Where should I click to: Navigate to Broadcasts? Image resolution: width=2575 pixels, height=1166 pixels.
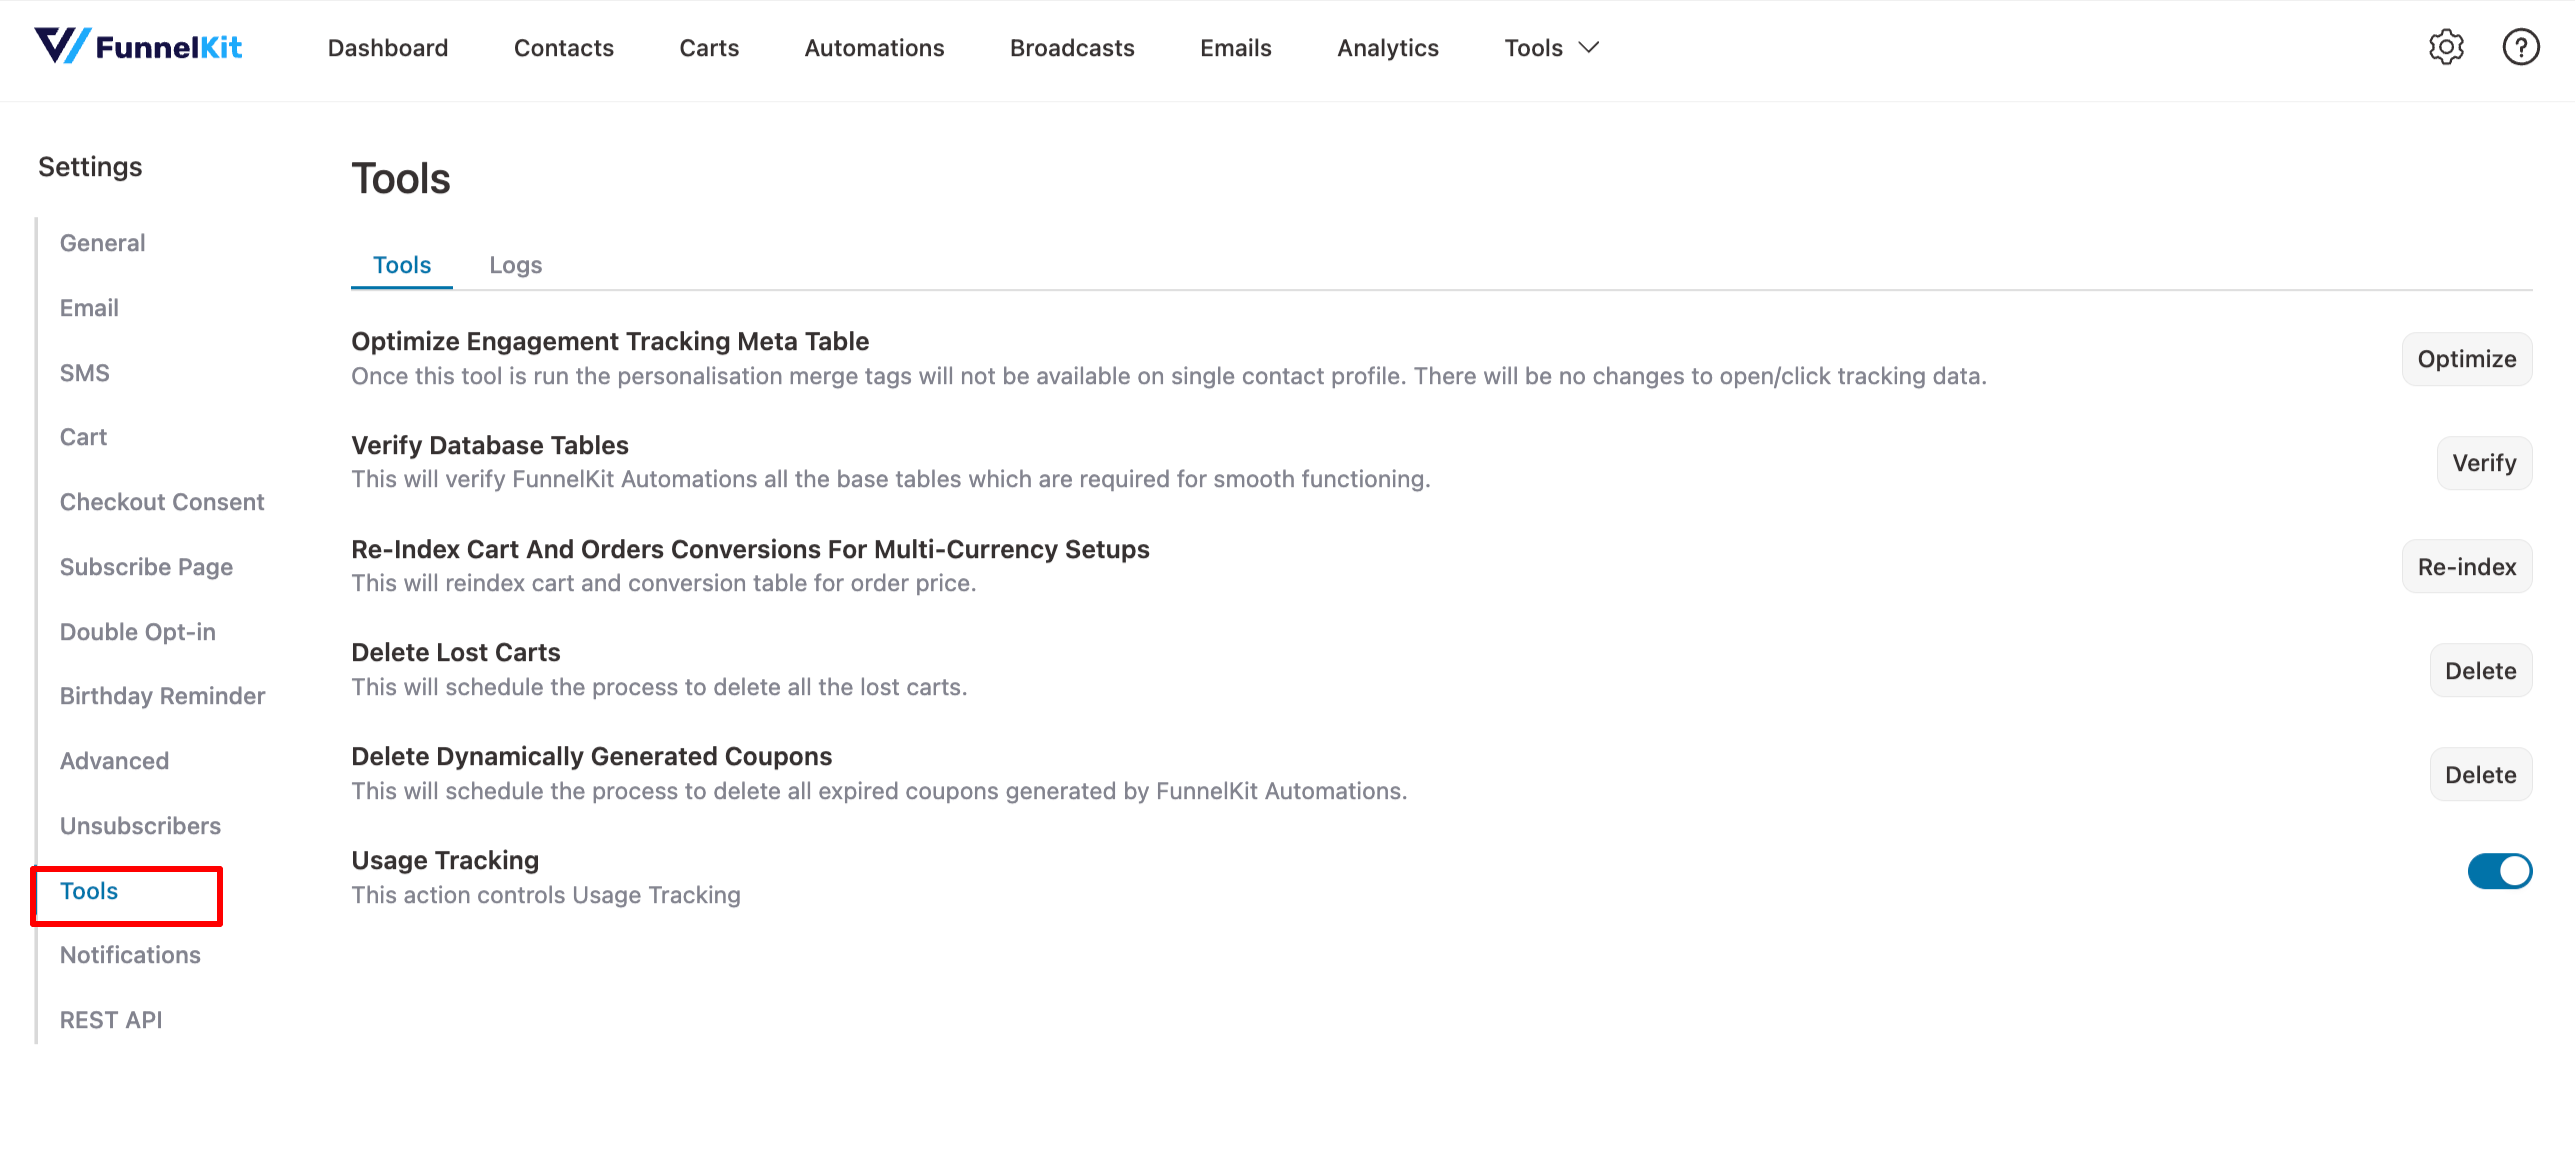[x=1072, y=48]
